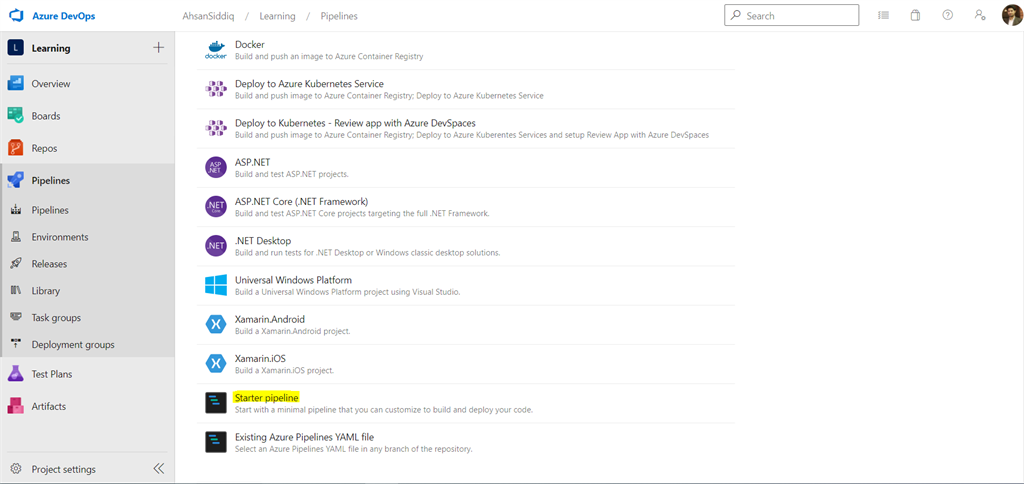The height and width of the screenshot is (484, 1024).
Task: Choose Universal Windows Platform template title
Action: click(293, 280)
